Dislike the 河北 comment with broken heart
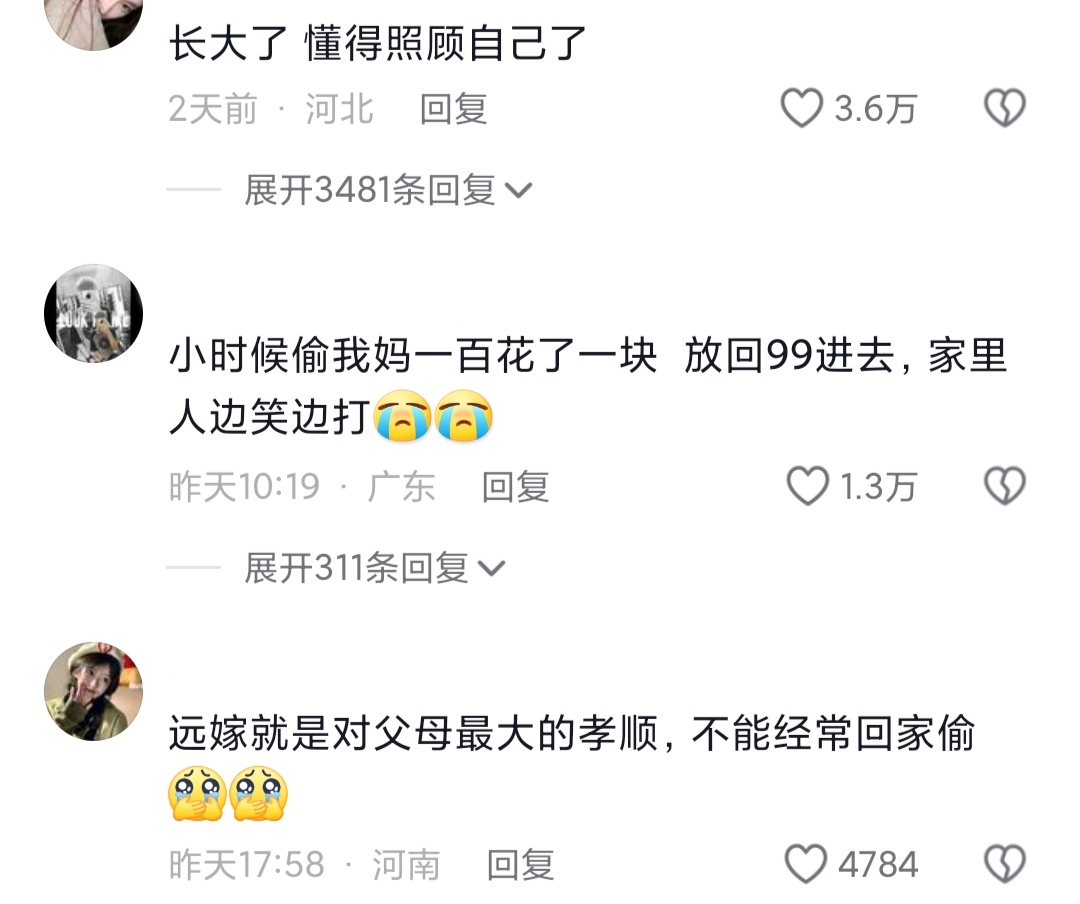Screen dimensions: 1080x904 pos(1004,108)
